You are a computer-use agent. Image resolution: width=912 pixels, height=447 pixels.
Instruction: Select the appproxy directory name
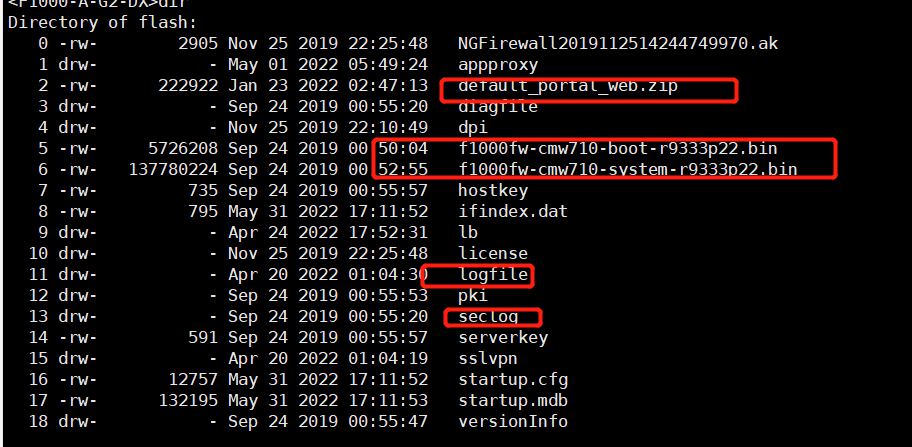498,65
